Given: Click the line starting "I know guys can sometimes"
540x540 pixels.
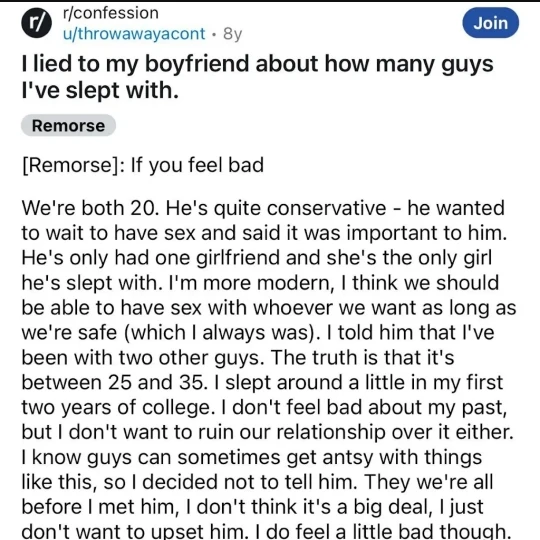Looking at the screenshot, I should click(252, 457).
